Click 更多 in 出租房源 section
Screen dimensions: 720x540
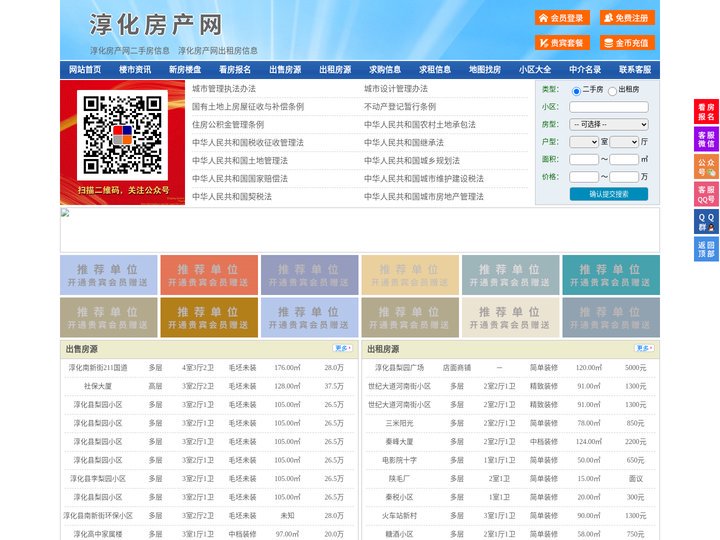coord(644,348)
